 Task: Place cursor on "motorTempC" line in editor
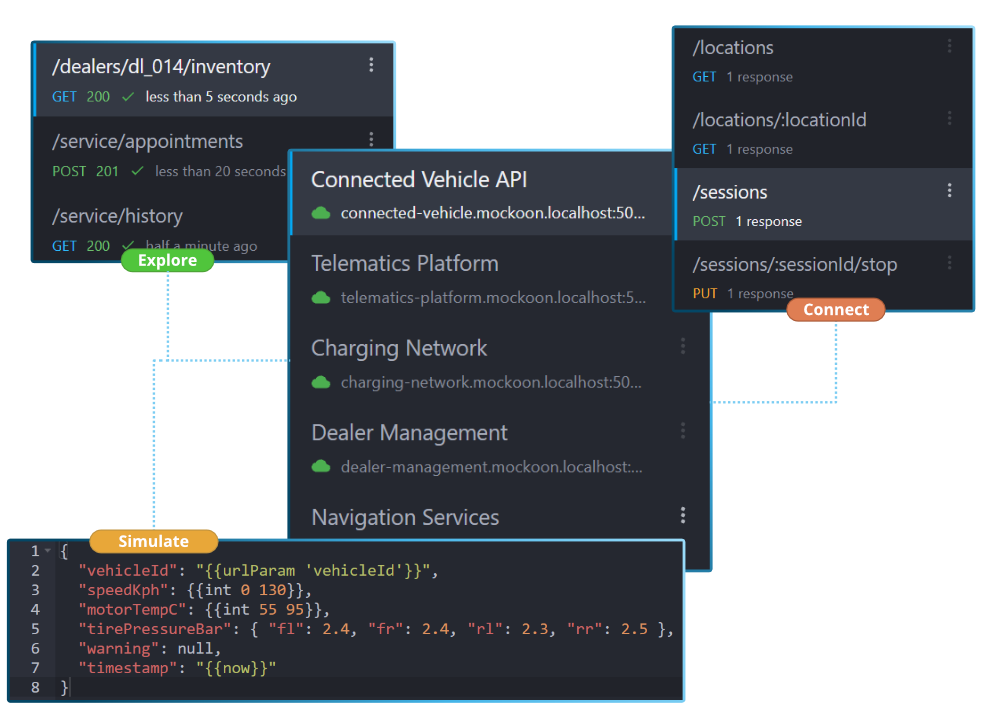[x=203, y=609]
